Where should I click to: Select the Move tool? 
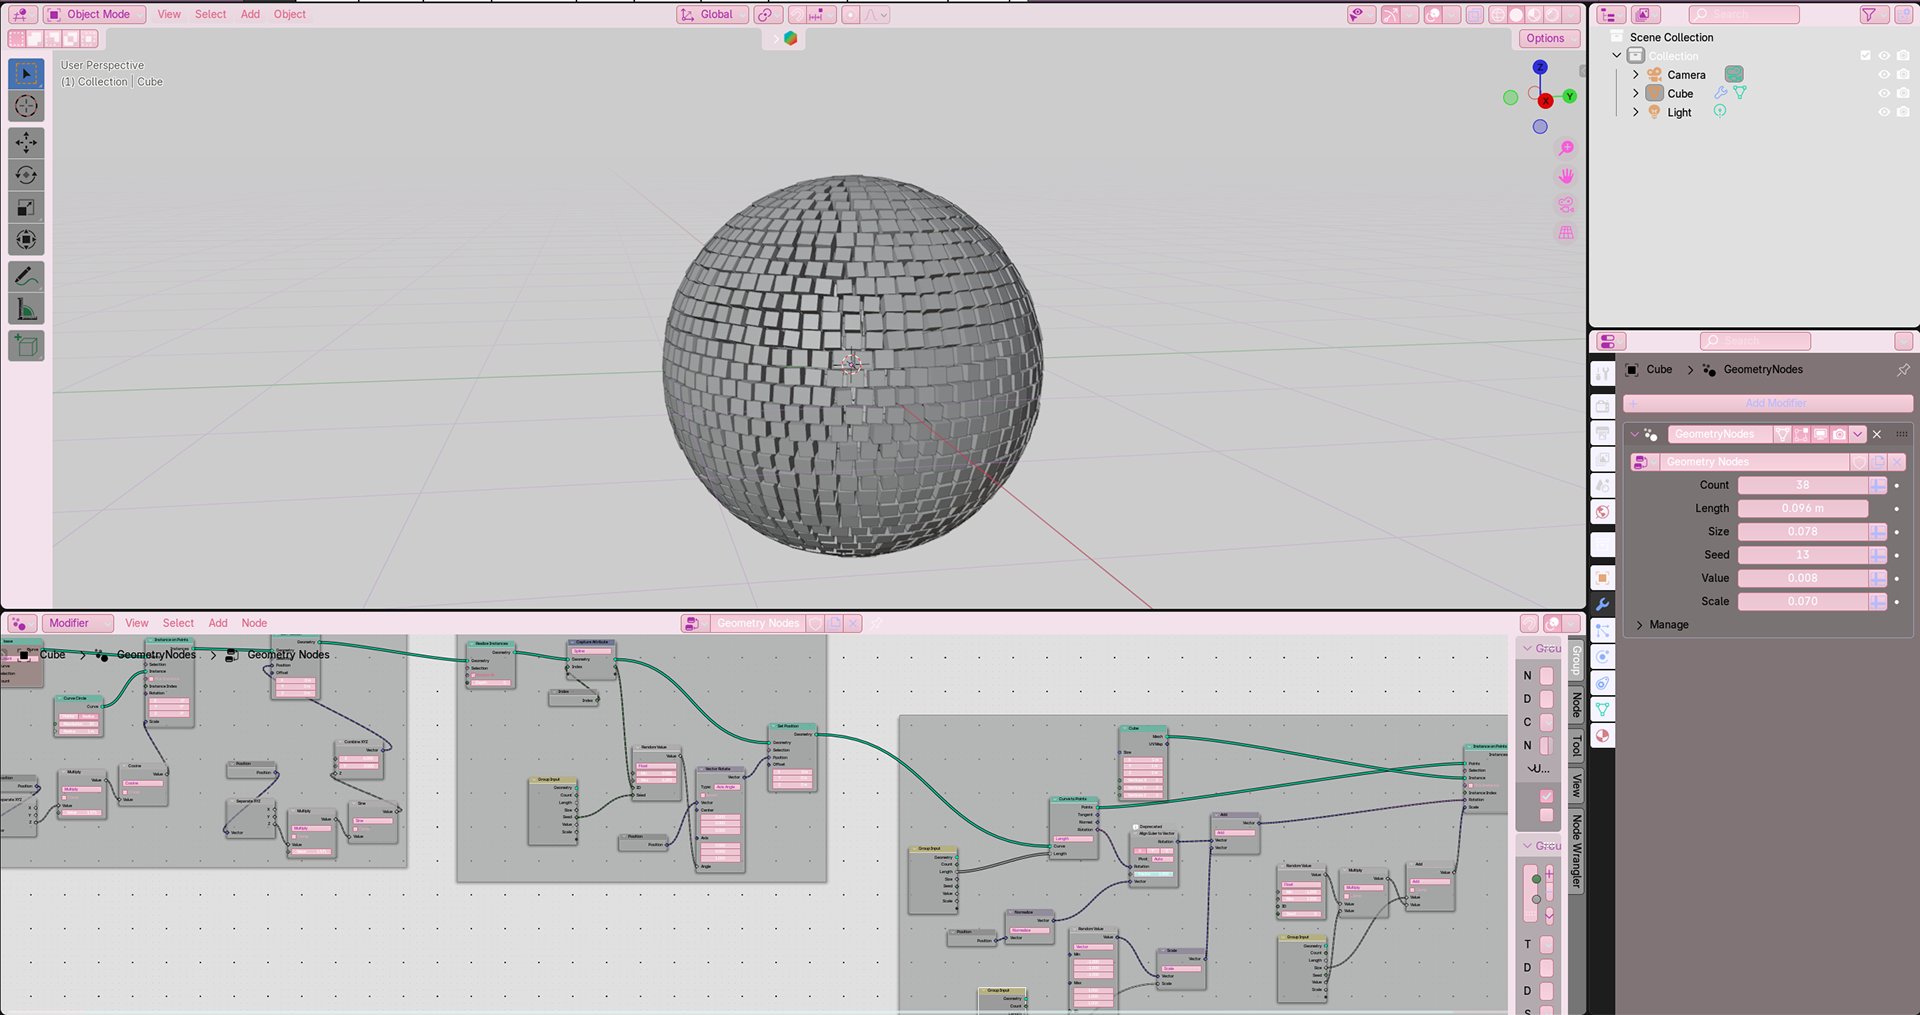coord(27,143)
